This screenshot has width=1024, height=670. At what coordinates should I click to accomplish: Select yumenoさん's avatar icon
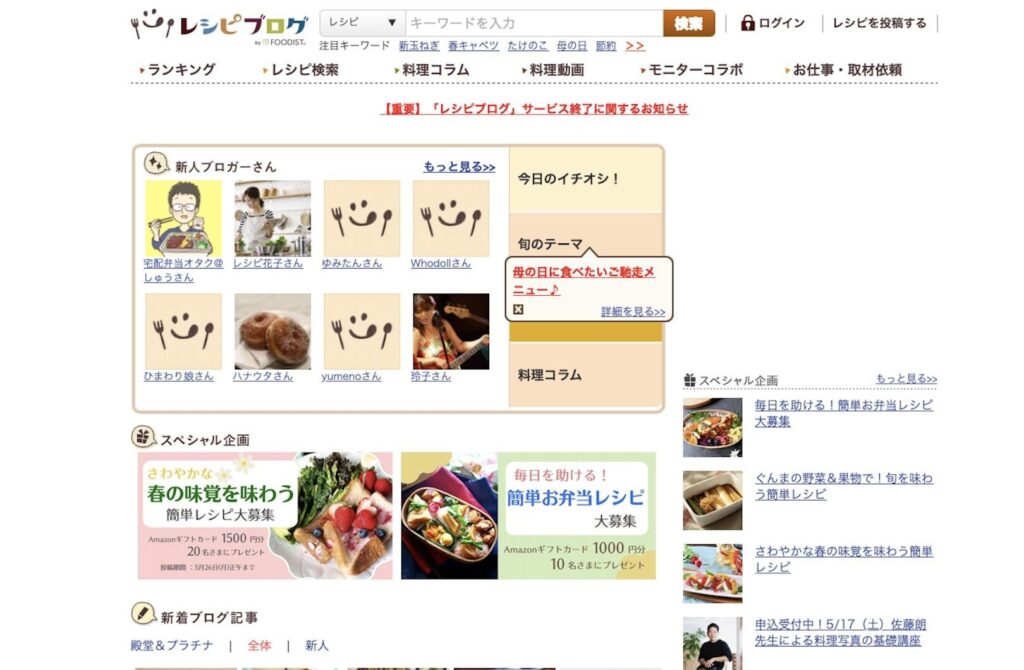tap(362, 331)
